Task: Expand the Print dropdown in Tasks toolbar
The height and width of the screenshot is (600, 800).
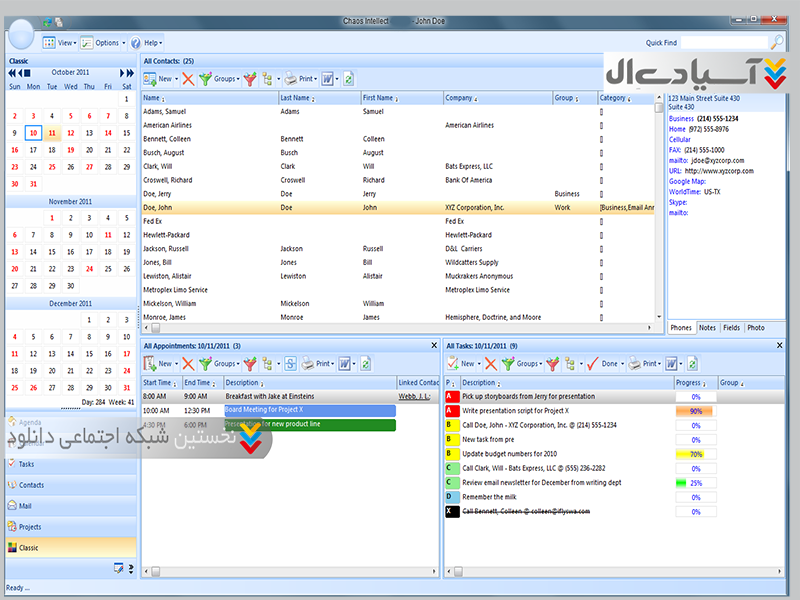Action: [649, 364]
